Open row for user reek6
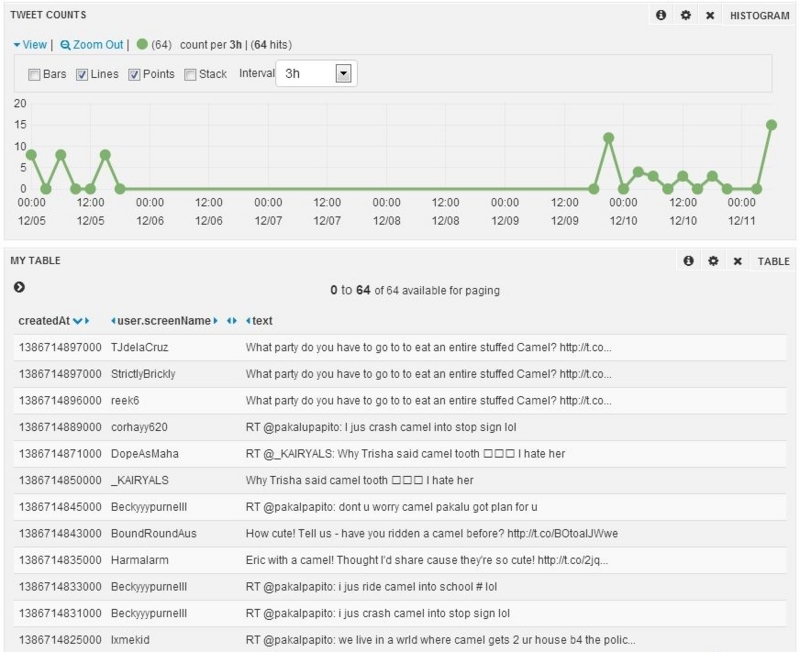The image size is (800, 652). click(x=400, y=400)
